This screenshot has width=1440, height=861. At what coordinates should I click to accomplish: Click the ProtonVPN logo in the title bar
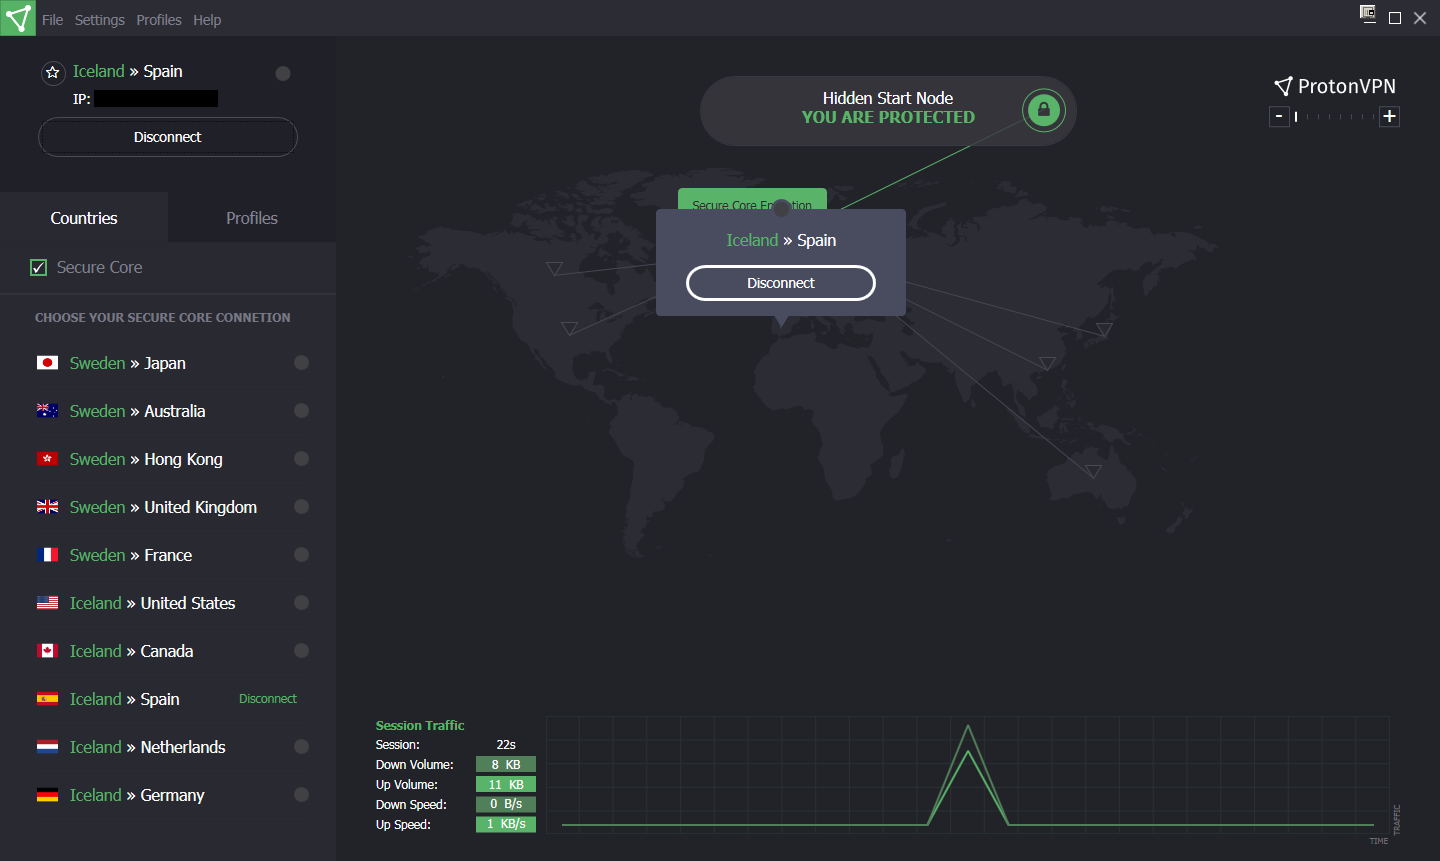tap(18, 18)
